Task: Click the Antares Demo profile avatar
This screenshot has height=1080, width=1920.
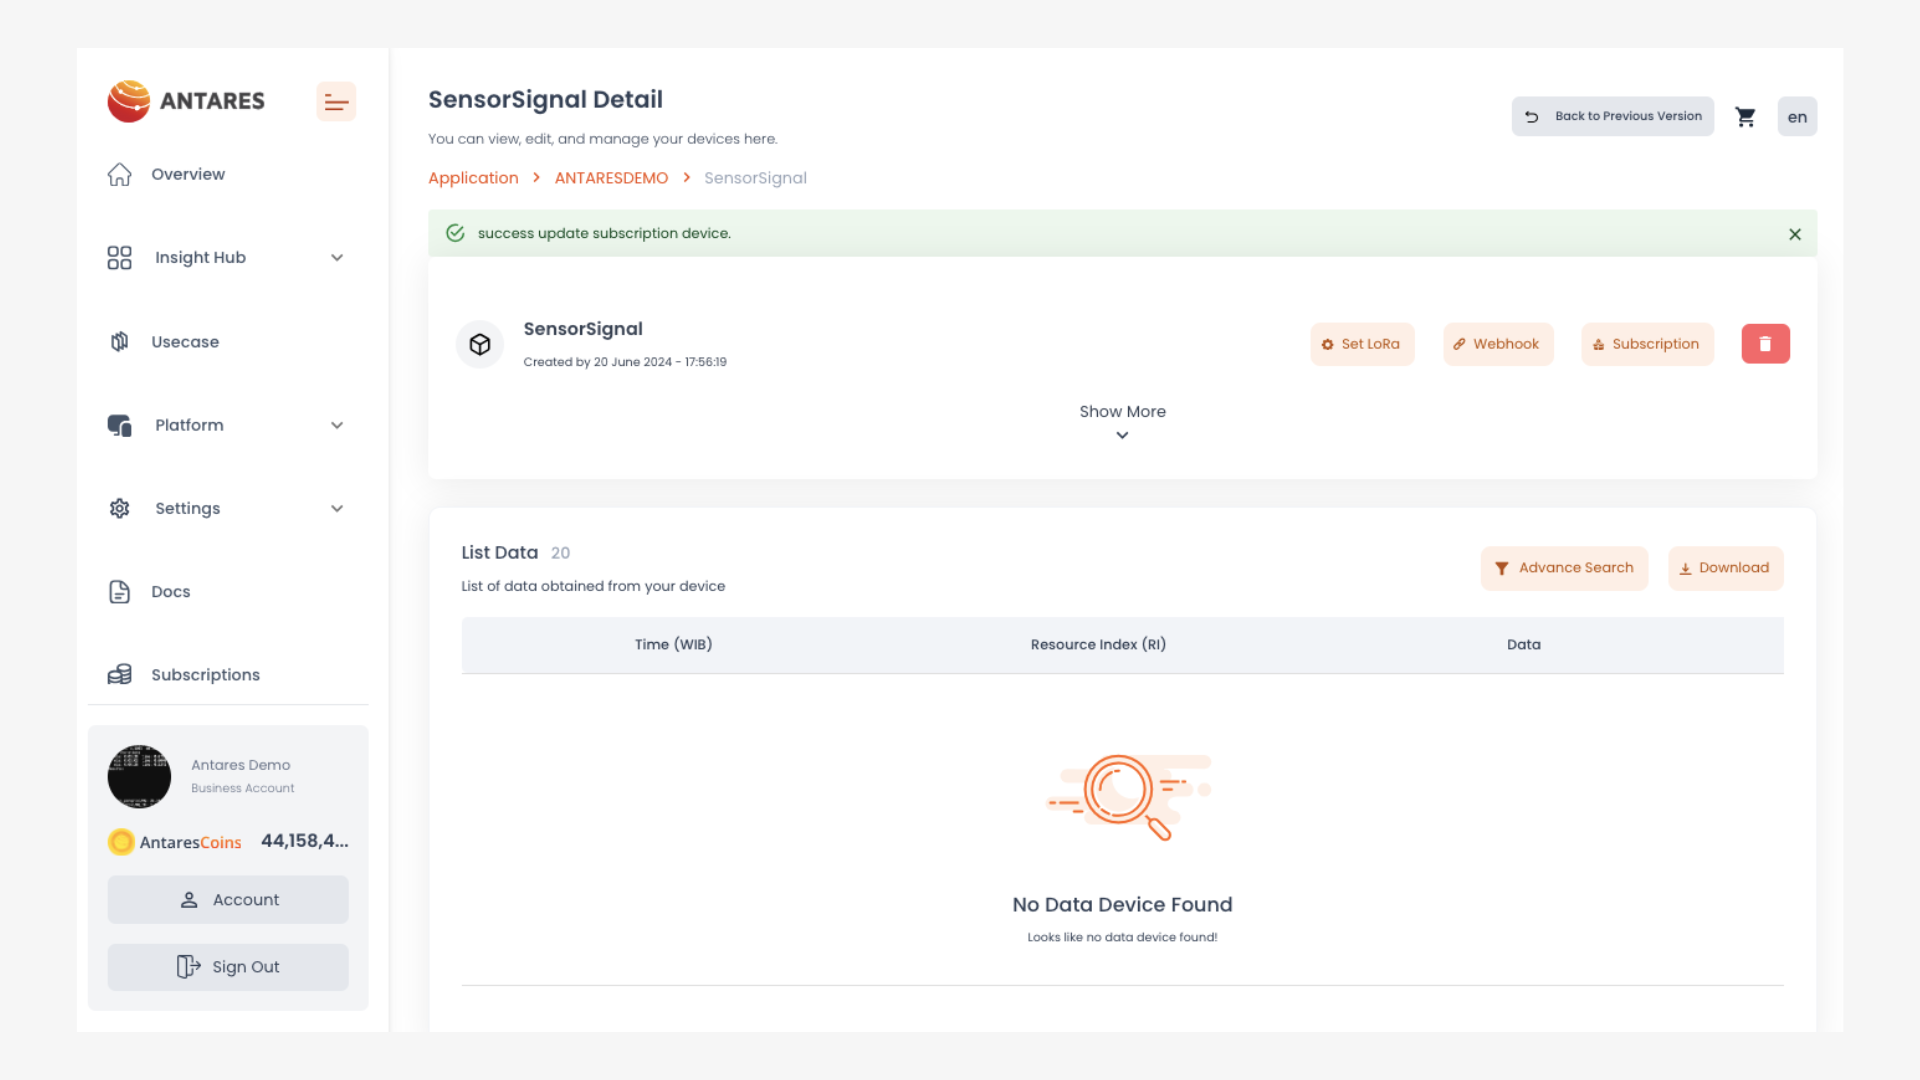Action: 139,776
